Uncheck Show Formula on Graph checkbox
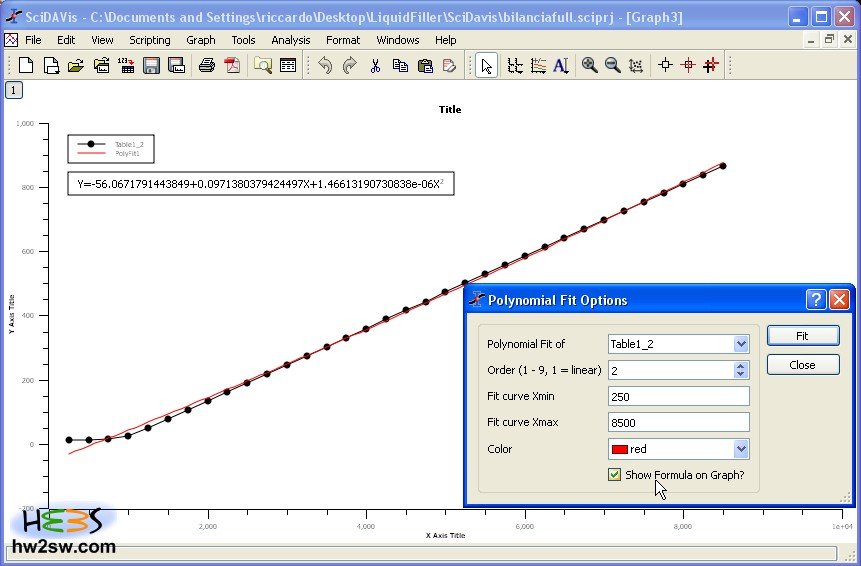The height and width of the screenshot is (566, 861). pyautogui.click(x=615, y=475)
